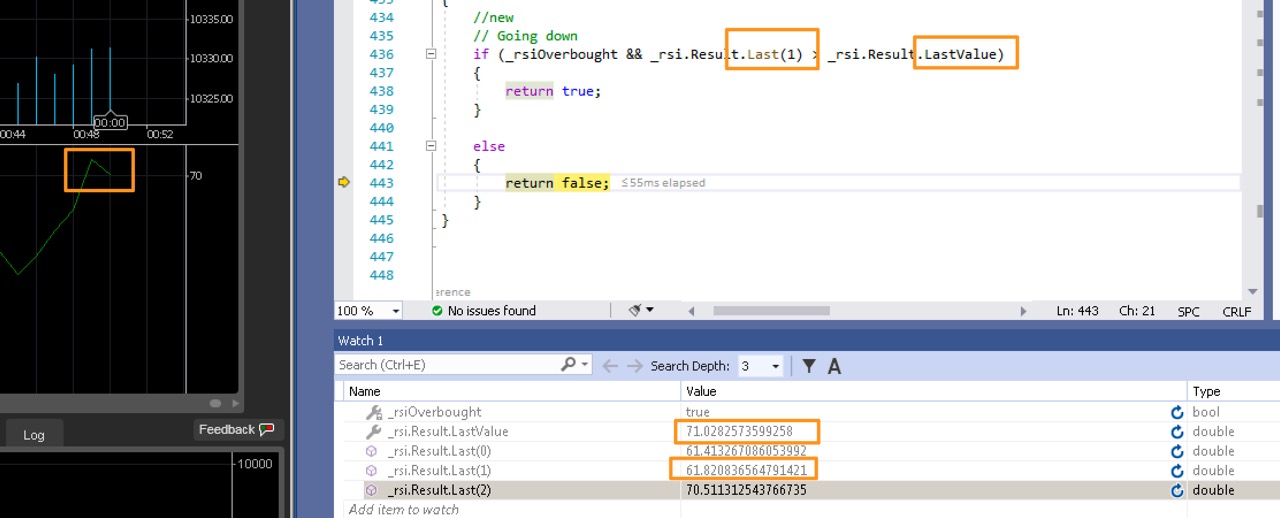
Task: Click the yellow execution pointer arrow at line 443
Action: point(344,182)
